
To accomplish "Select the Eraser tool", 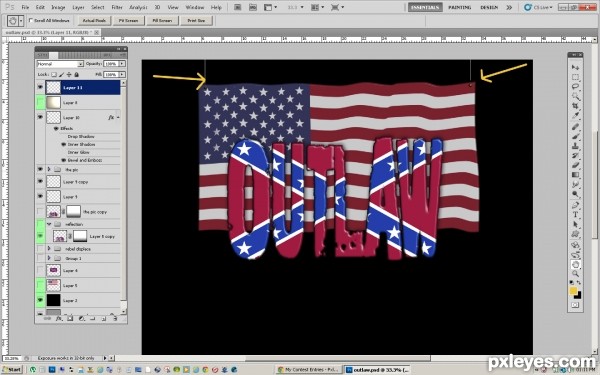I will pos(575,165).
